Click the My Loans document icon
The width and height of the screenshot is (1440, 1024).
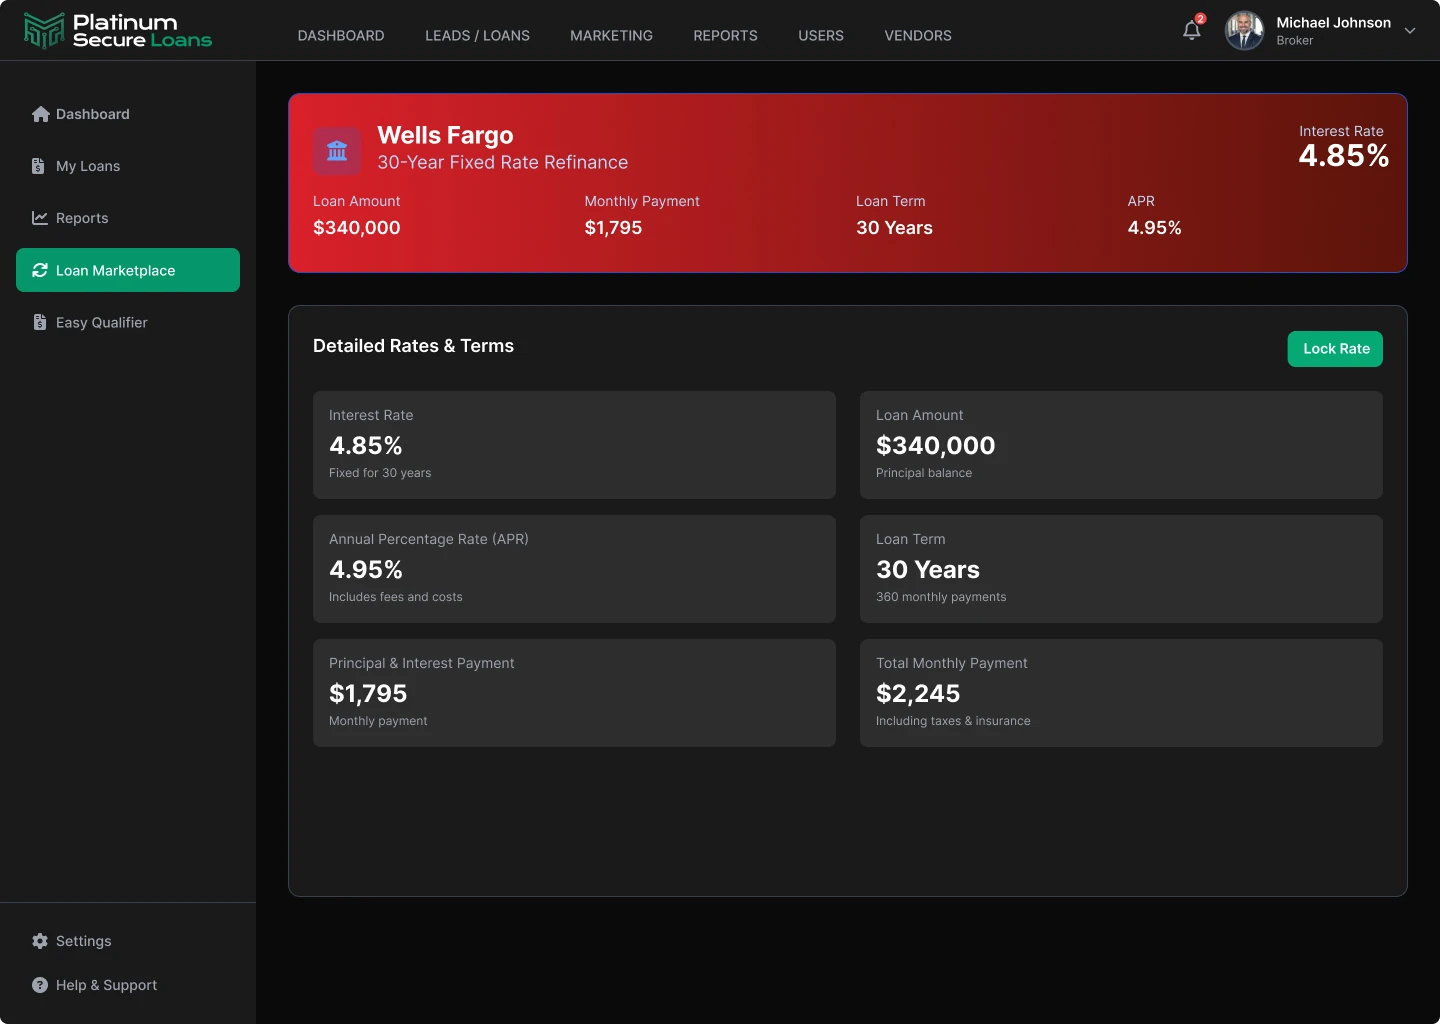tap(38, 166)
